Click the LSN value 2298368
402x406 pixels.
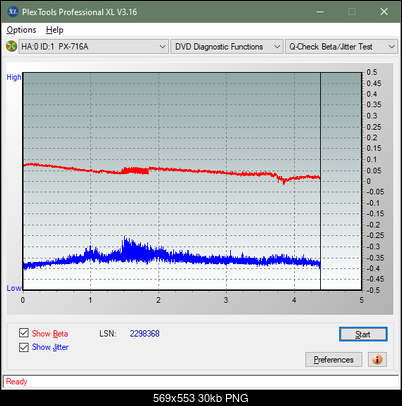click(x=145, y=334)
